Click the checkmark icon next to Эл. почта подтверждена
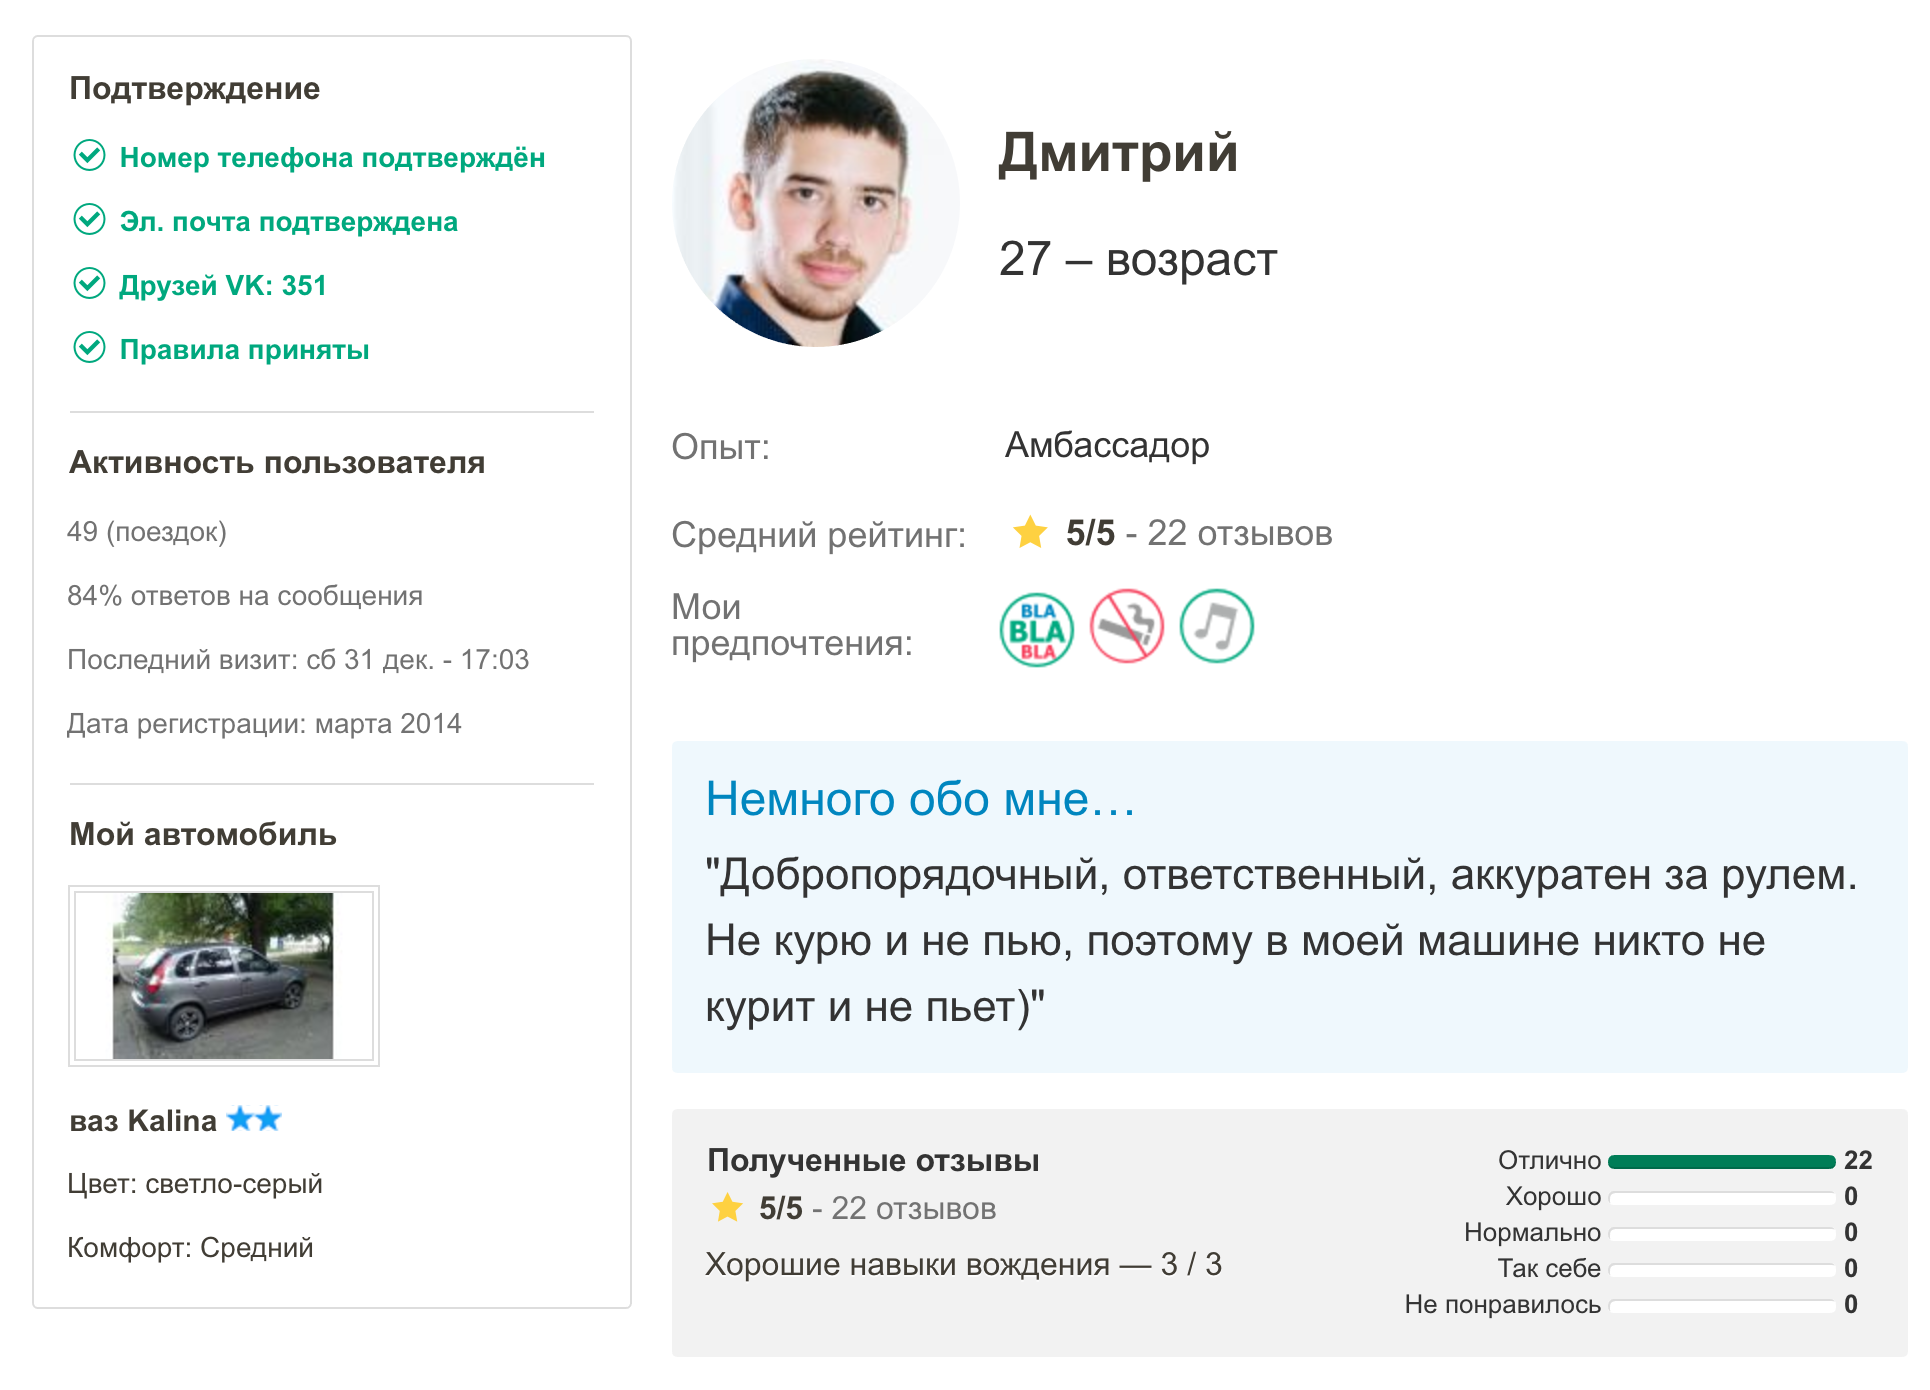Screen dimensions: 1930x1390 (x=90, y=219)
